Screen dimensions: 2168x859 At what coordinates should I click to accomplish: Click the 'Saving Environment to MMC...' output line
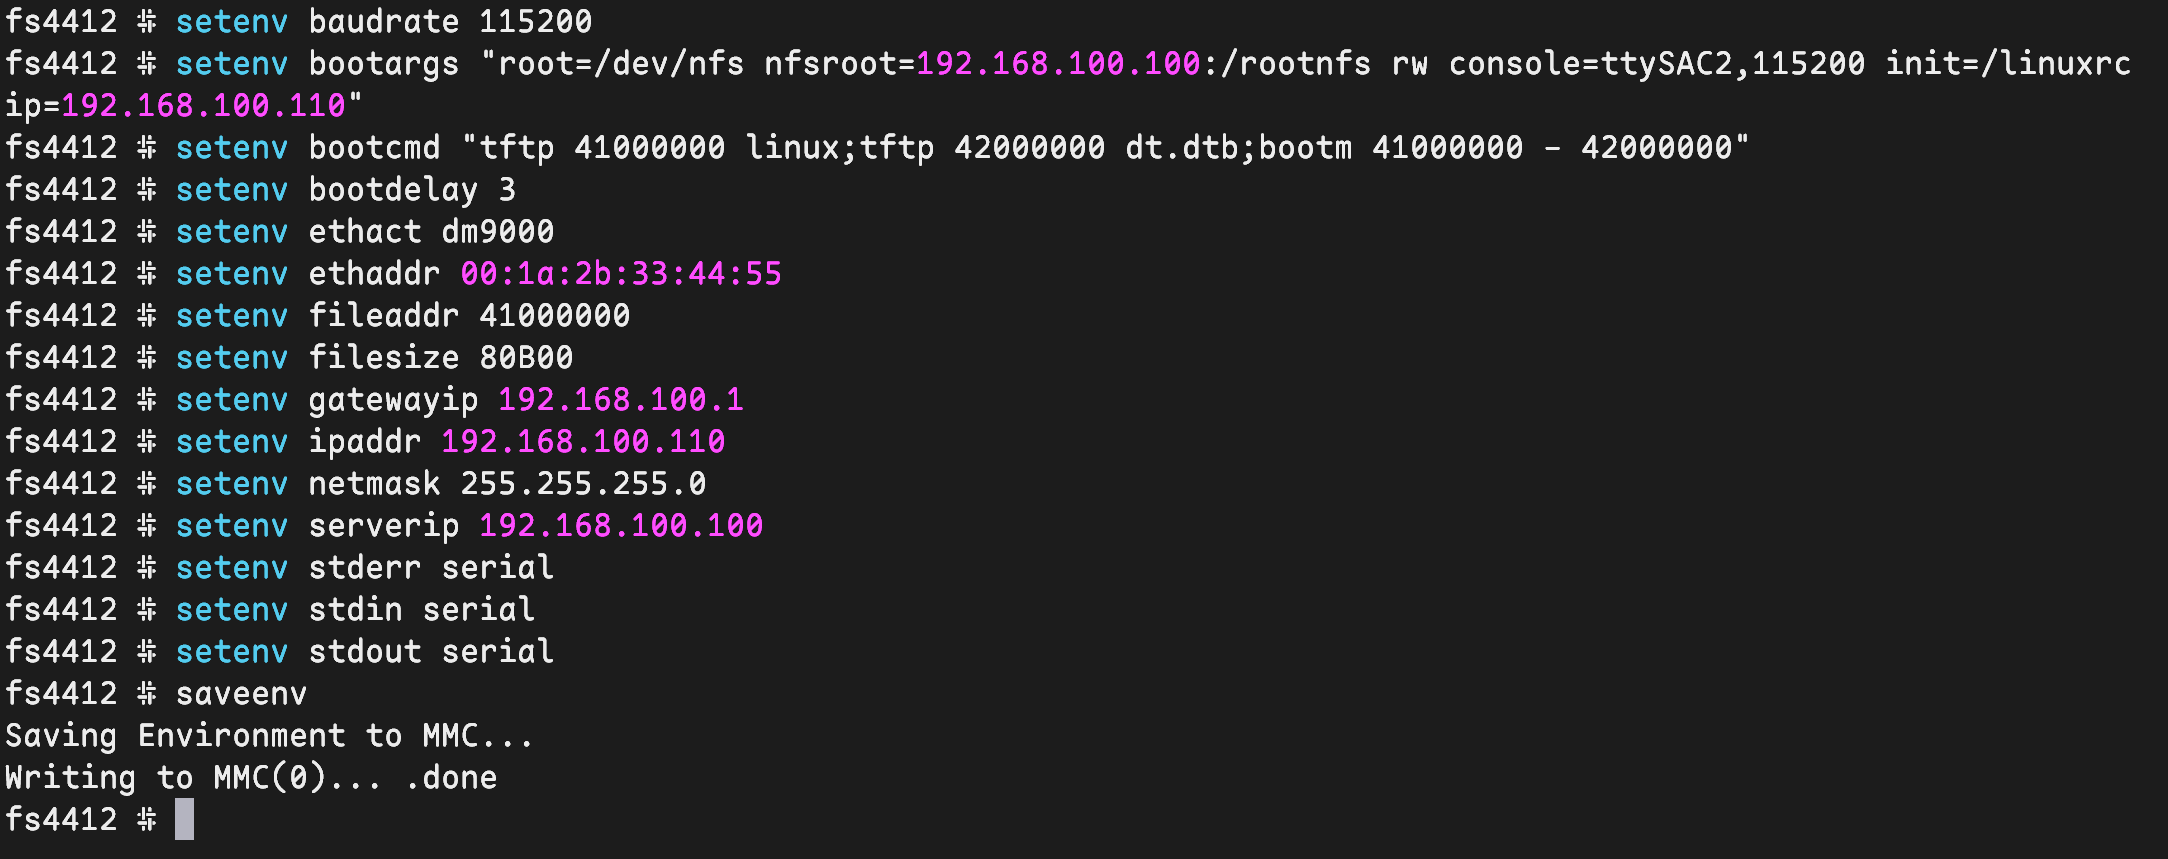[x=269, y=736]
